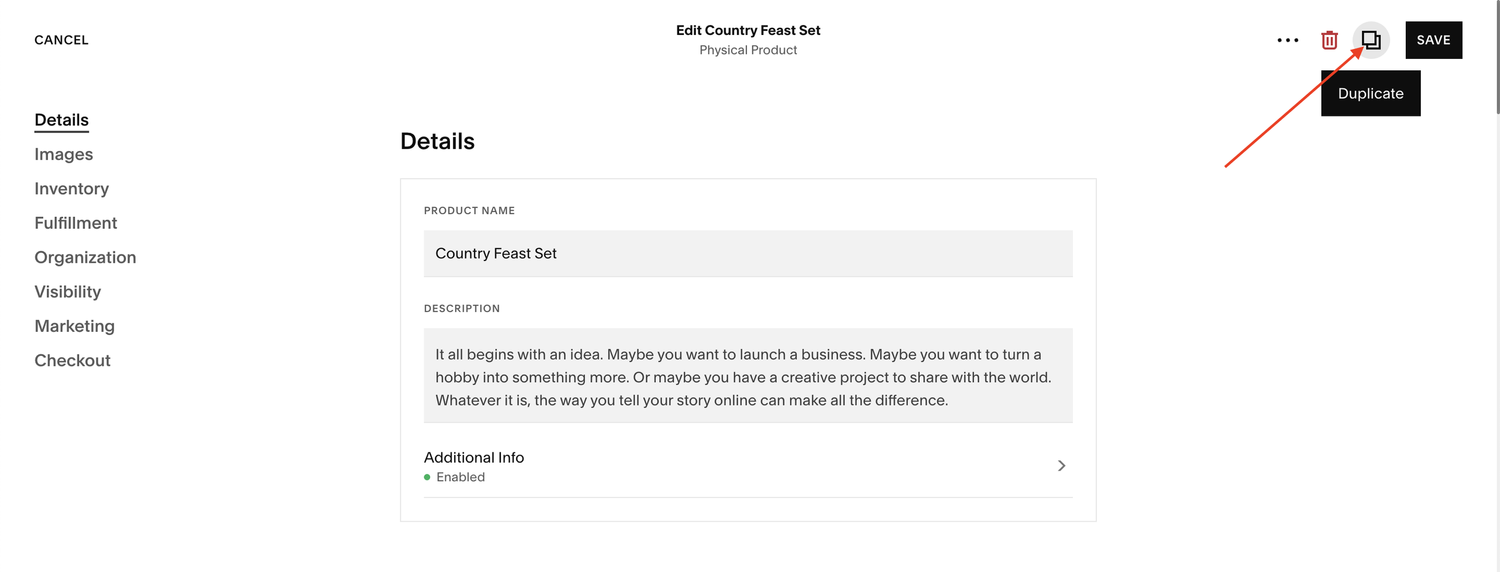Go to the Fulfillment section
This screenshot has width=1500, height=572.
(75, 223)
